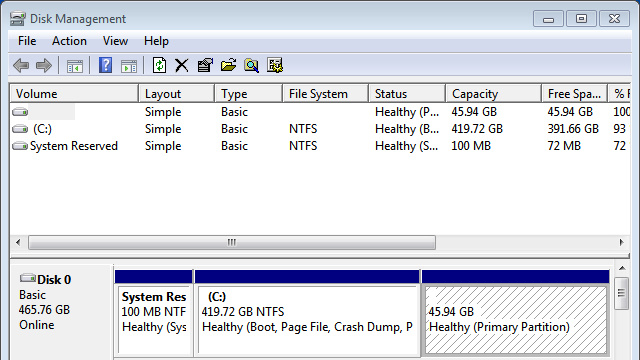Click the Back arrow toolbar icon
The width and height of the screenshot is (640, 360).
pos(21,65)
